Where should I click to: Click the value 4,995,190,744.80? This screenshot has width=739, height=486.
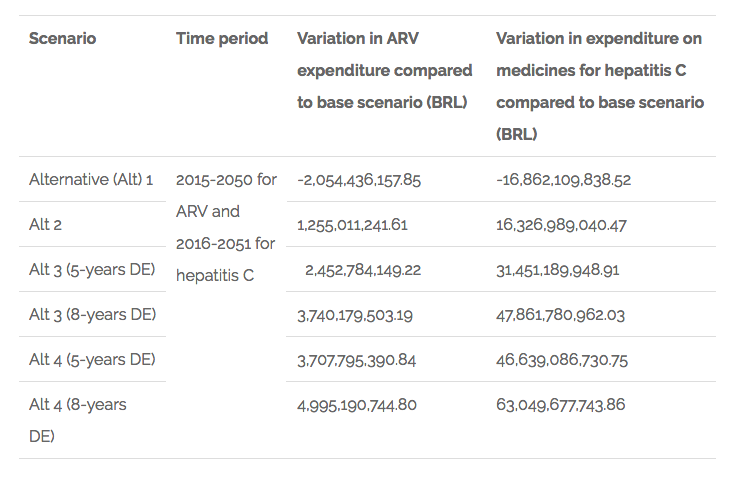click(x=356, y=405)
